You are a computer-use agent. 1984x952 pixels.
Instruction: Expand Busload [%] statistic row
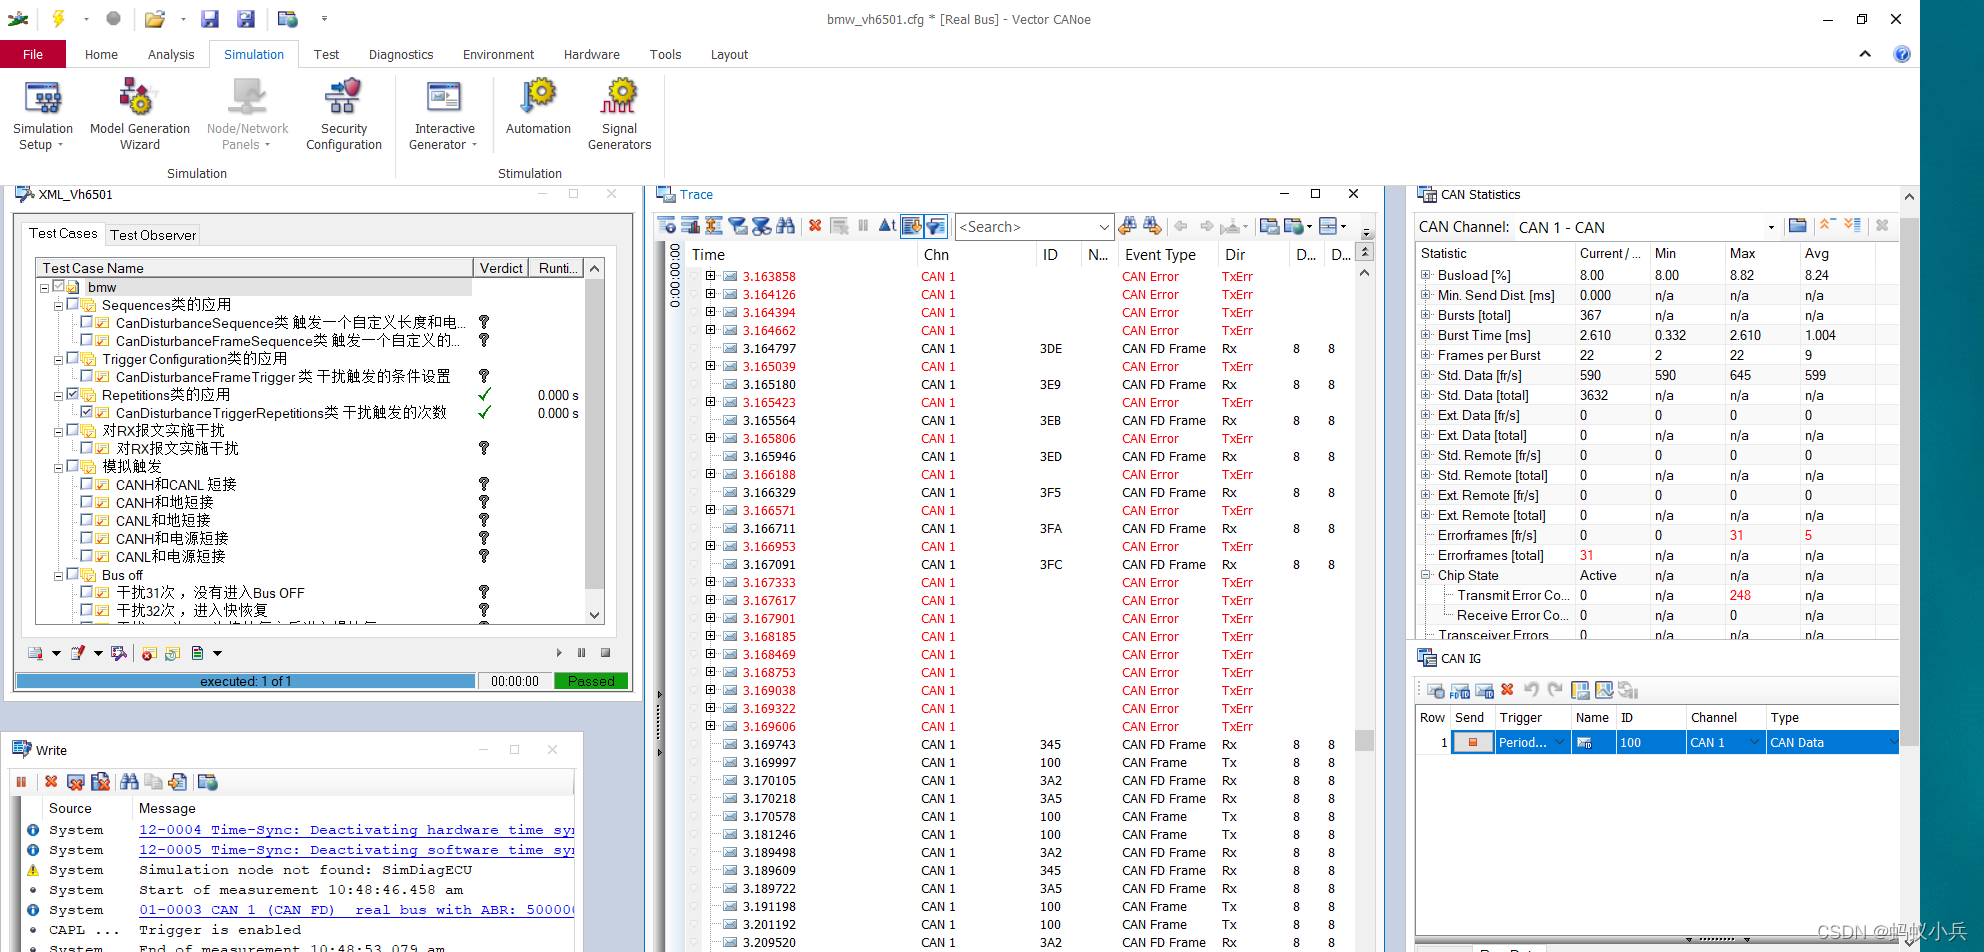(1426, 275)
